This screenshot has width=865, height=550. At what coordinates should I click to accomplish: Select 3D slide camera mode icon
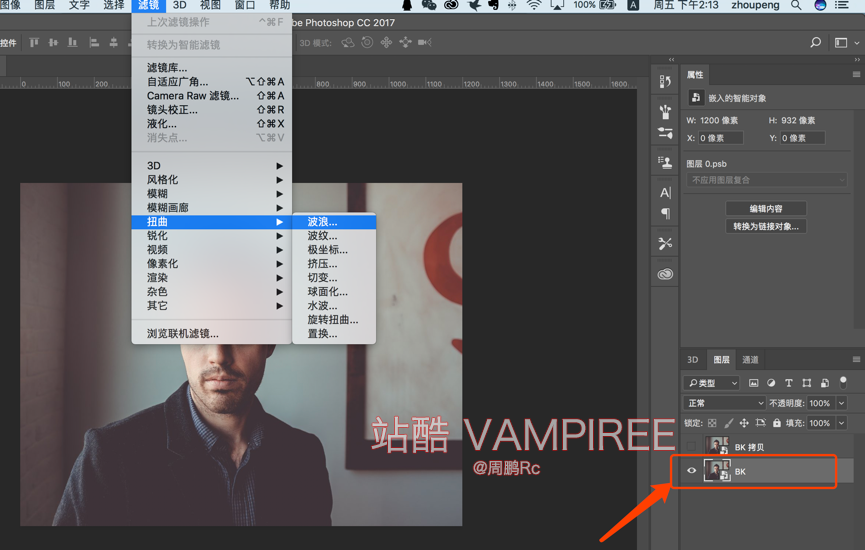click(x=405, y=42)
